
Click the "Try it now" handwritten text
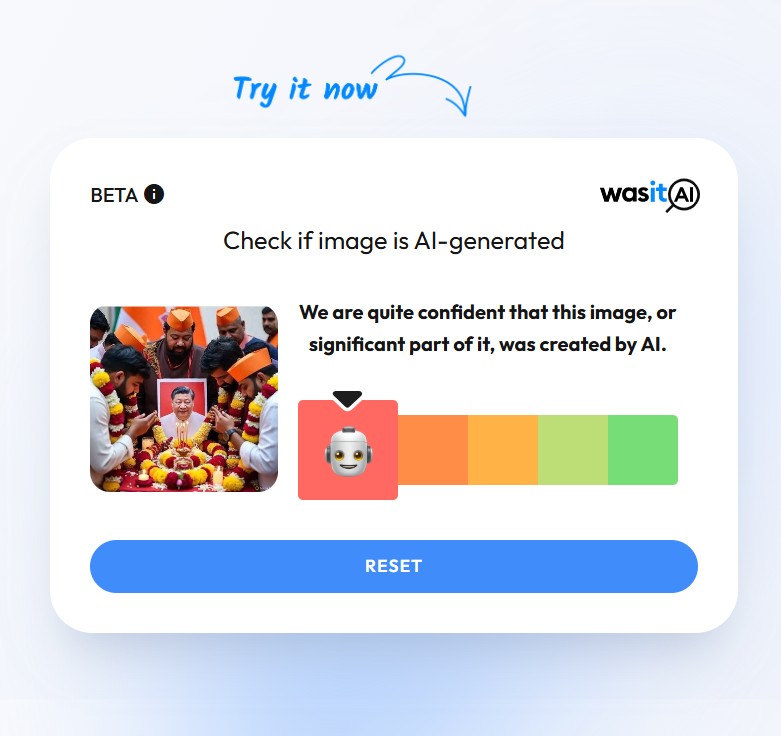coord(305,90)
